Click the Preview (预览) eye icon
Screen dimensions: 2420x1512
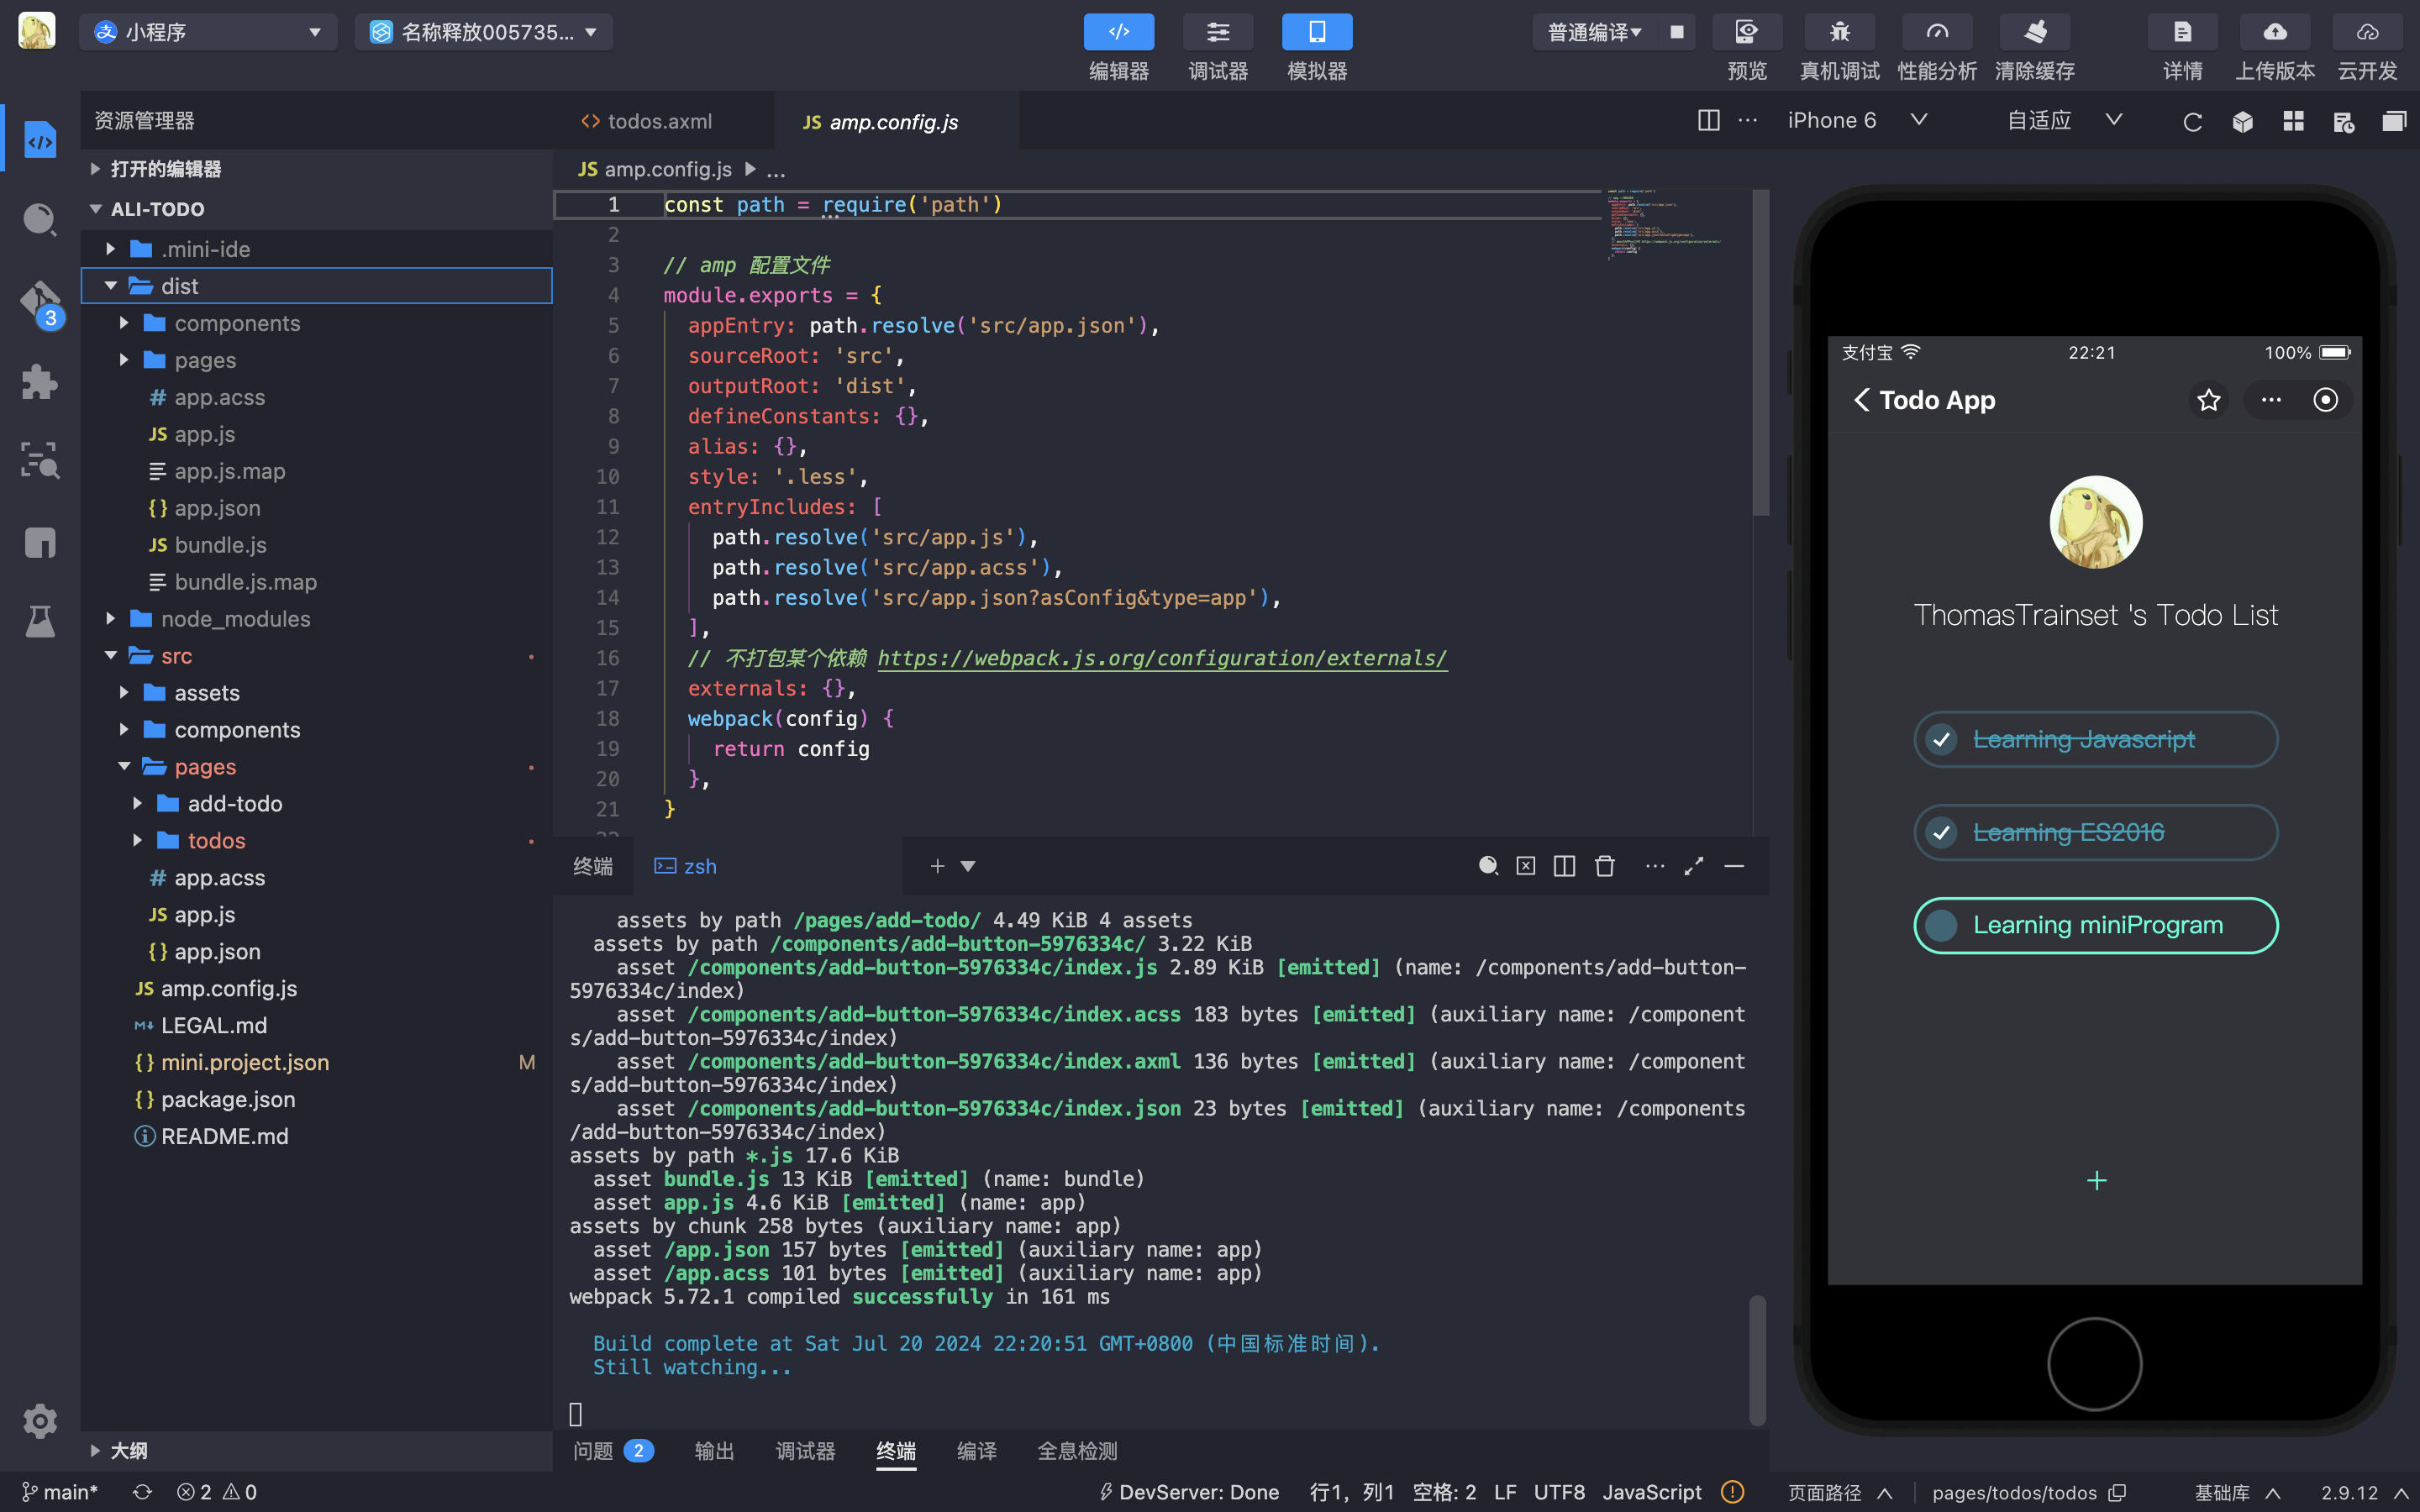[1746, 32]
